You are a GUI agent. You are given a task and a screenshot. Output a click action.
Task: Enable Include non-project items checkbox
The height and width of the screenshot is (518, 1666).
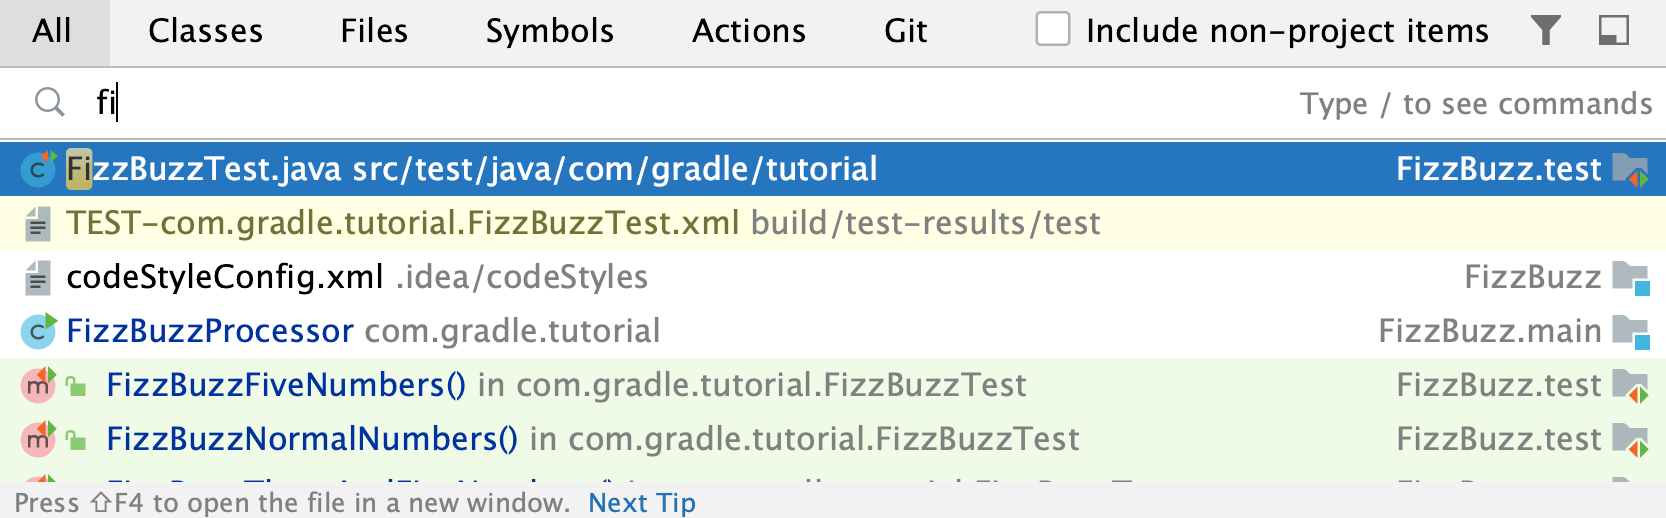pyautogui.click(x=1053, y=29)
